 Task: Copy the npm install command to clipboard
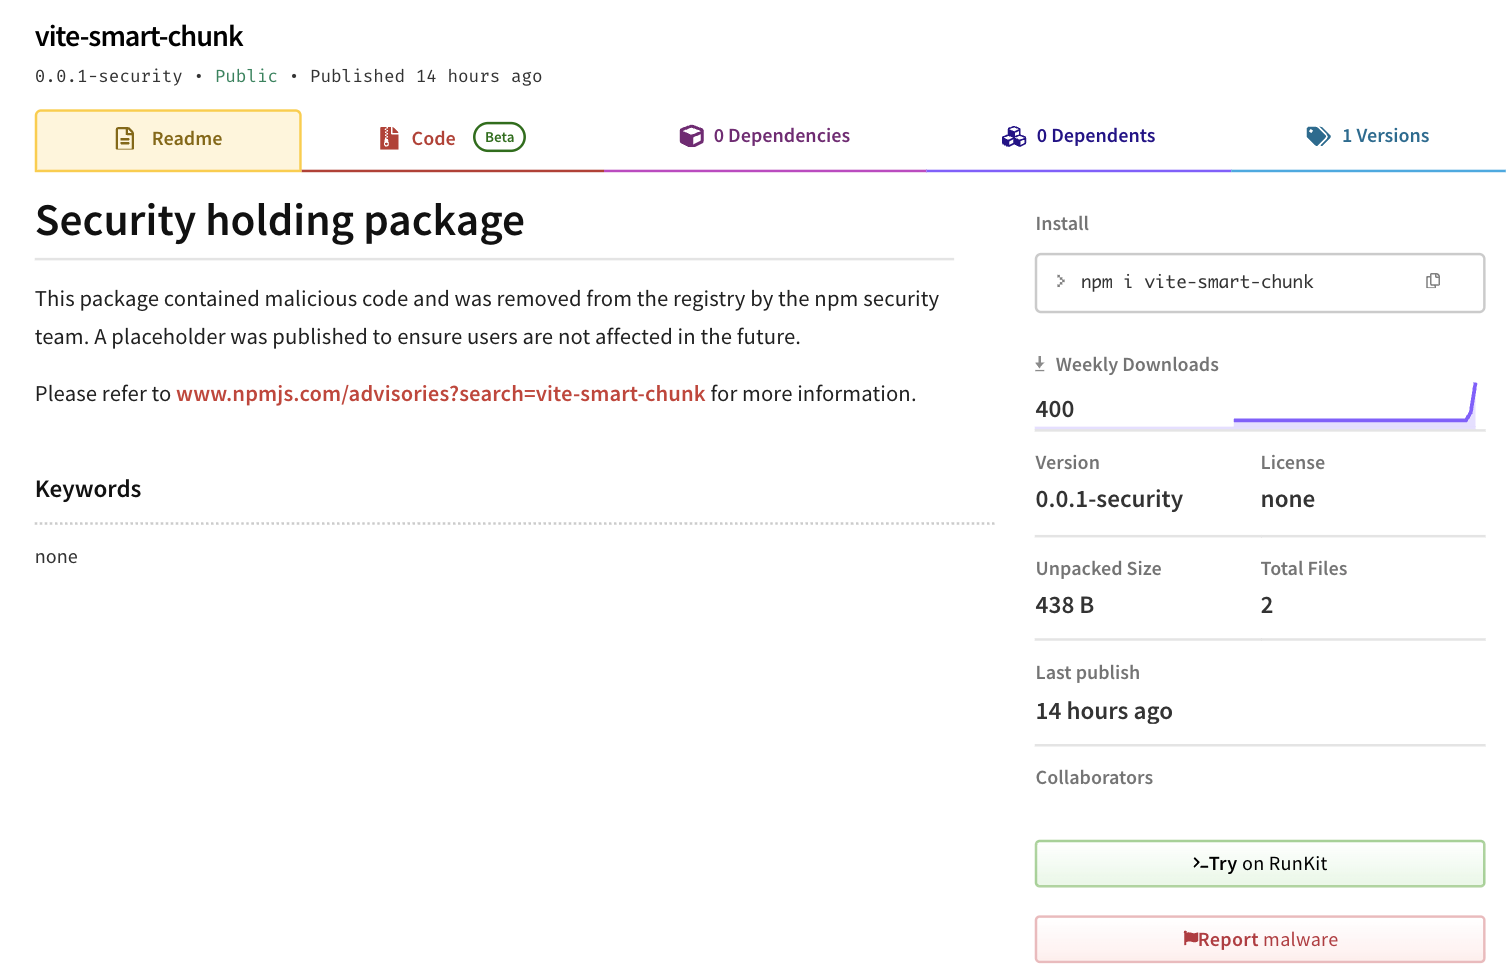[1433, 281]
